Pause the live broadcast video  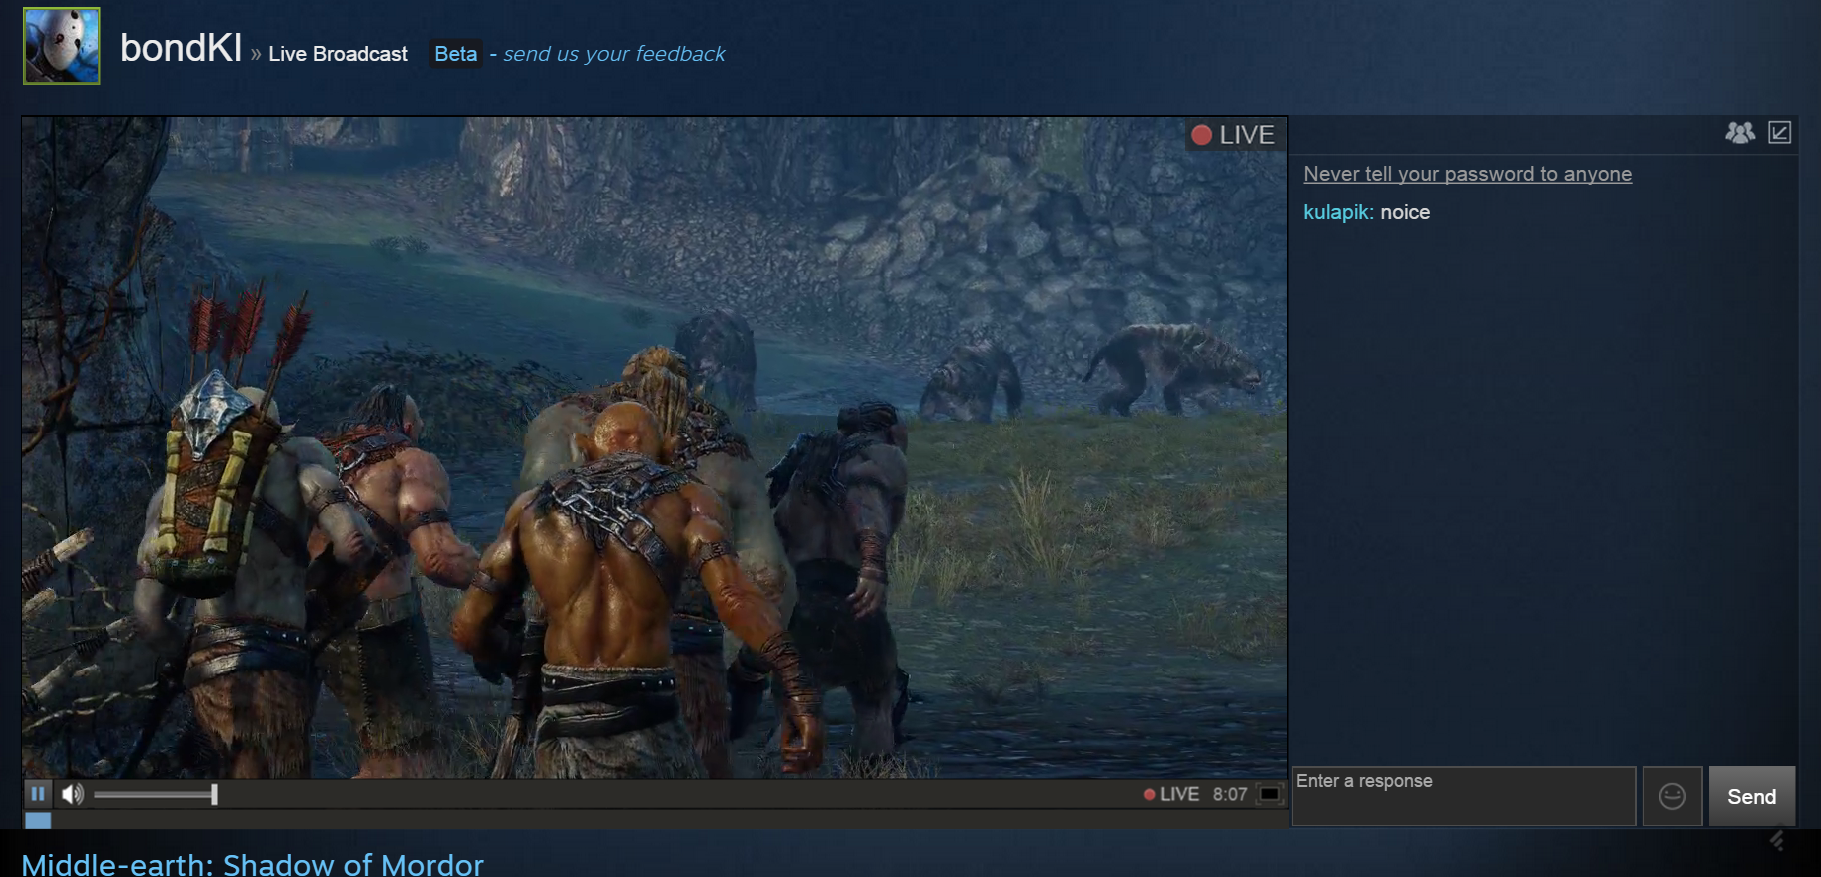point(38,794)
